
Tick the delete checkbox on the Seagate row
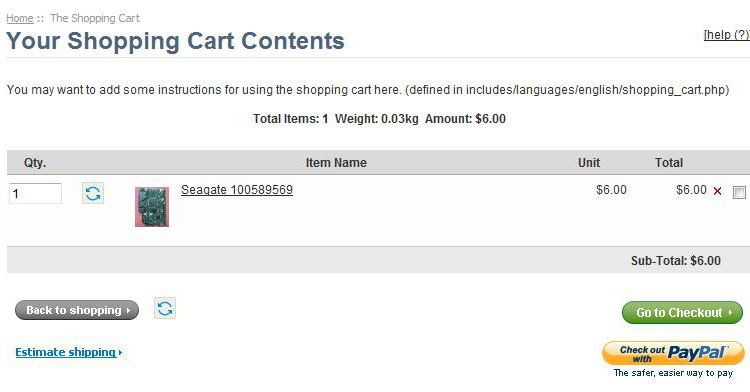click(x=739, y=192)
